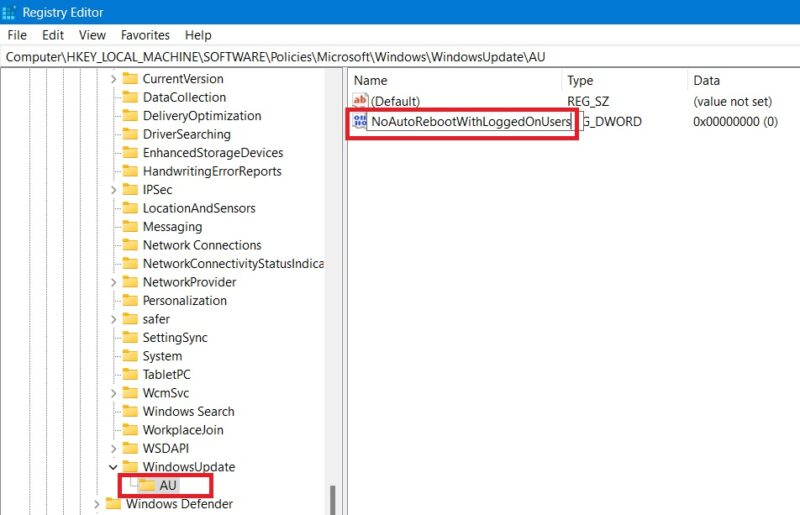Click the DWORD value binary icon
This screenshot has height=515, width=800.
(x=360, y=121)
